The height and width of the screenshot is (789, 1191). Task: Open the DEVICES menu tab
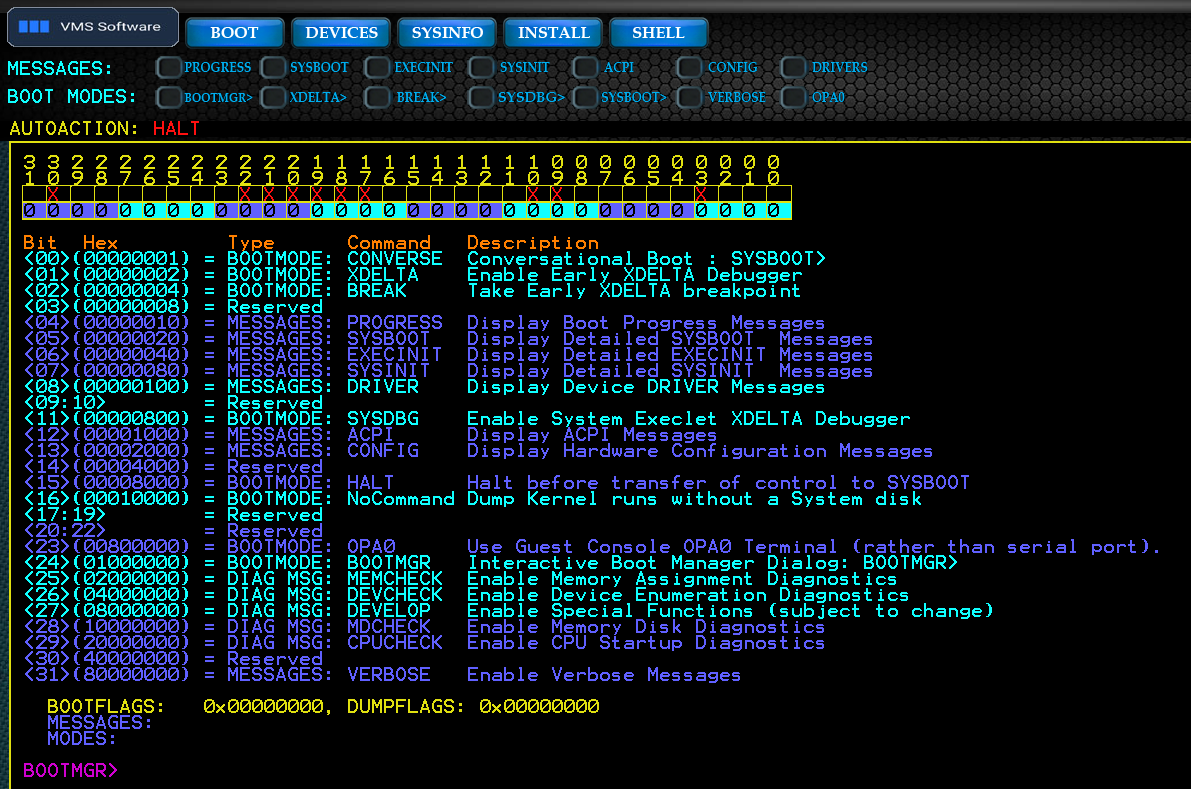[x=341, y=33]
